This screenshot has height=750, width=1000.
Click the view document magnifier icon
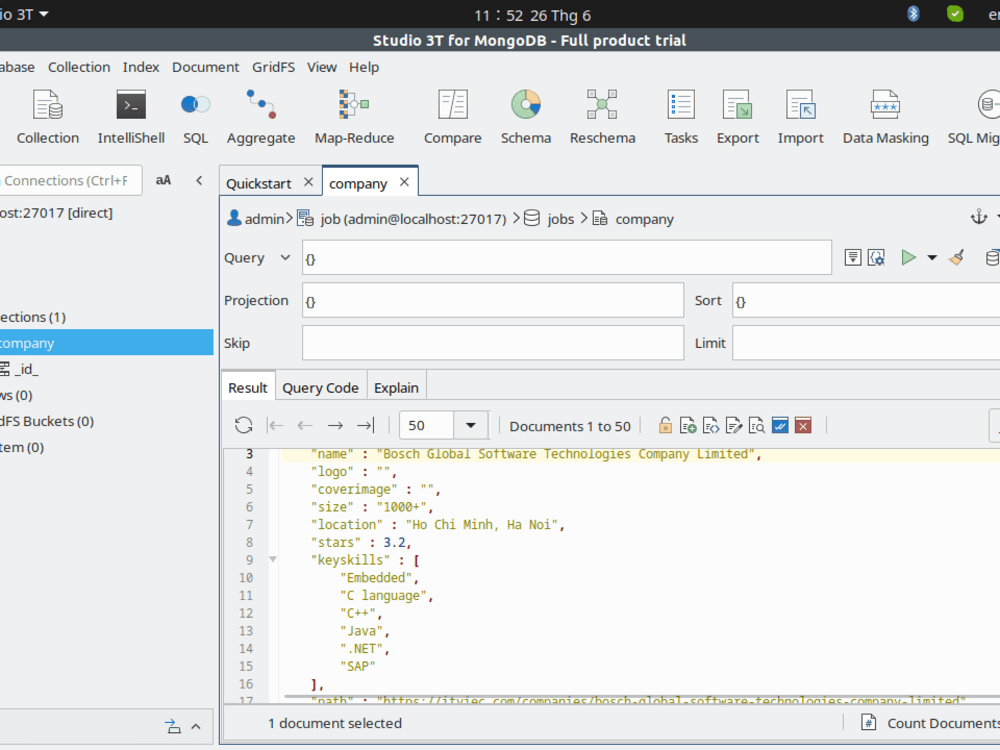pyautogui.click(x=757, y=425)
